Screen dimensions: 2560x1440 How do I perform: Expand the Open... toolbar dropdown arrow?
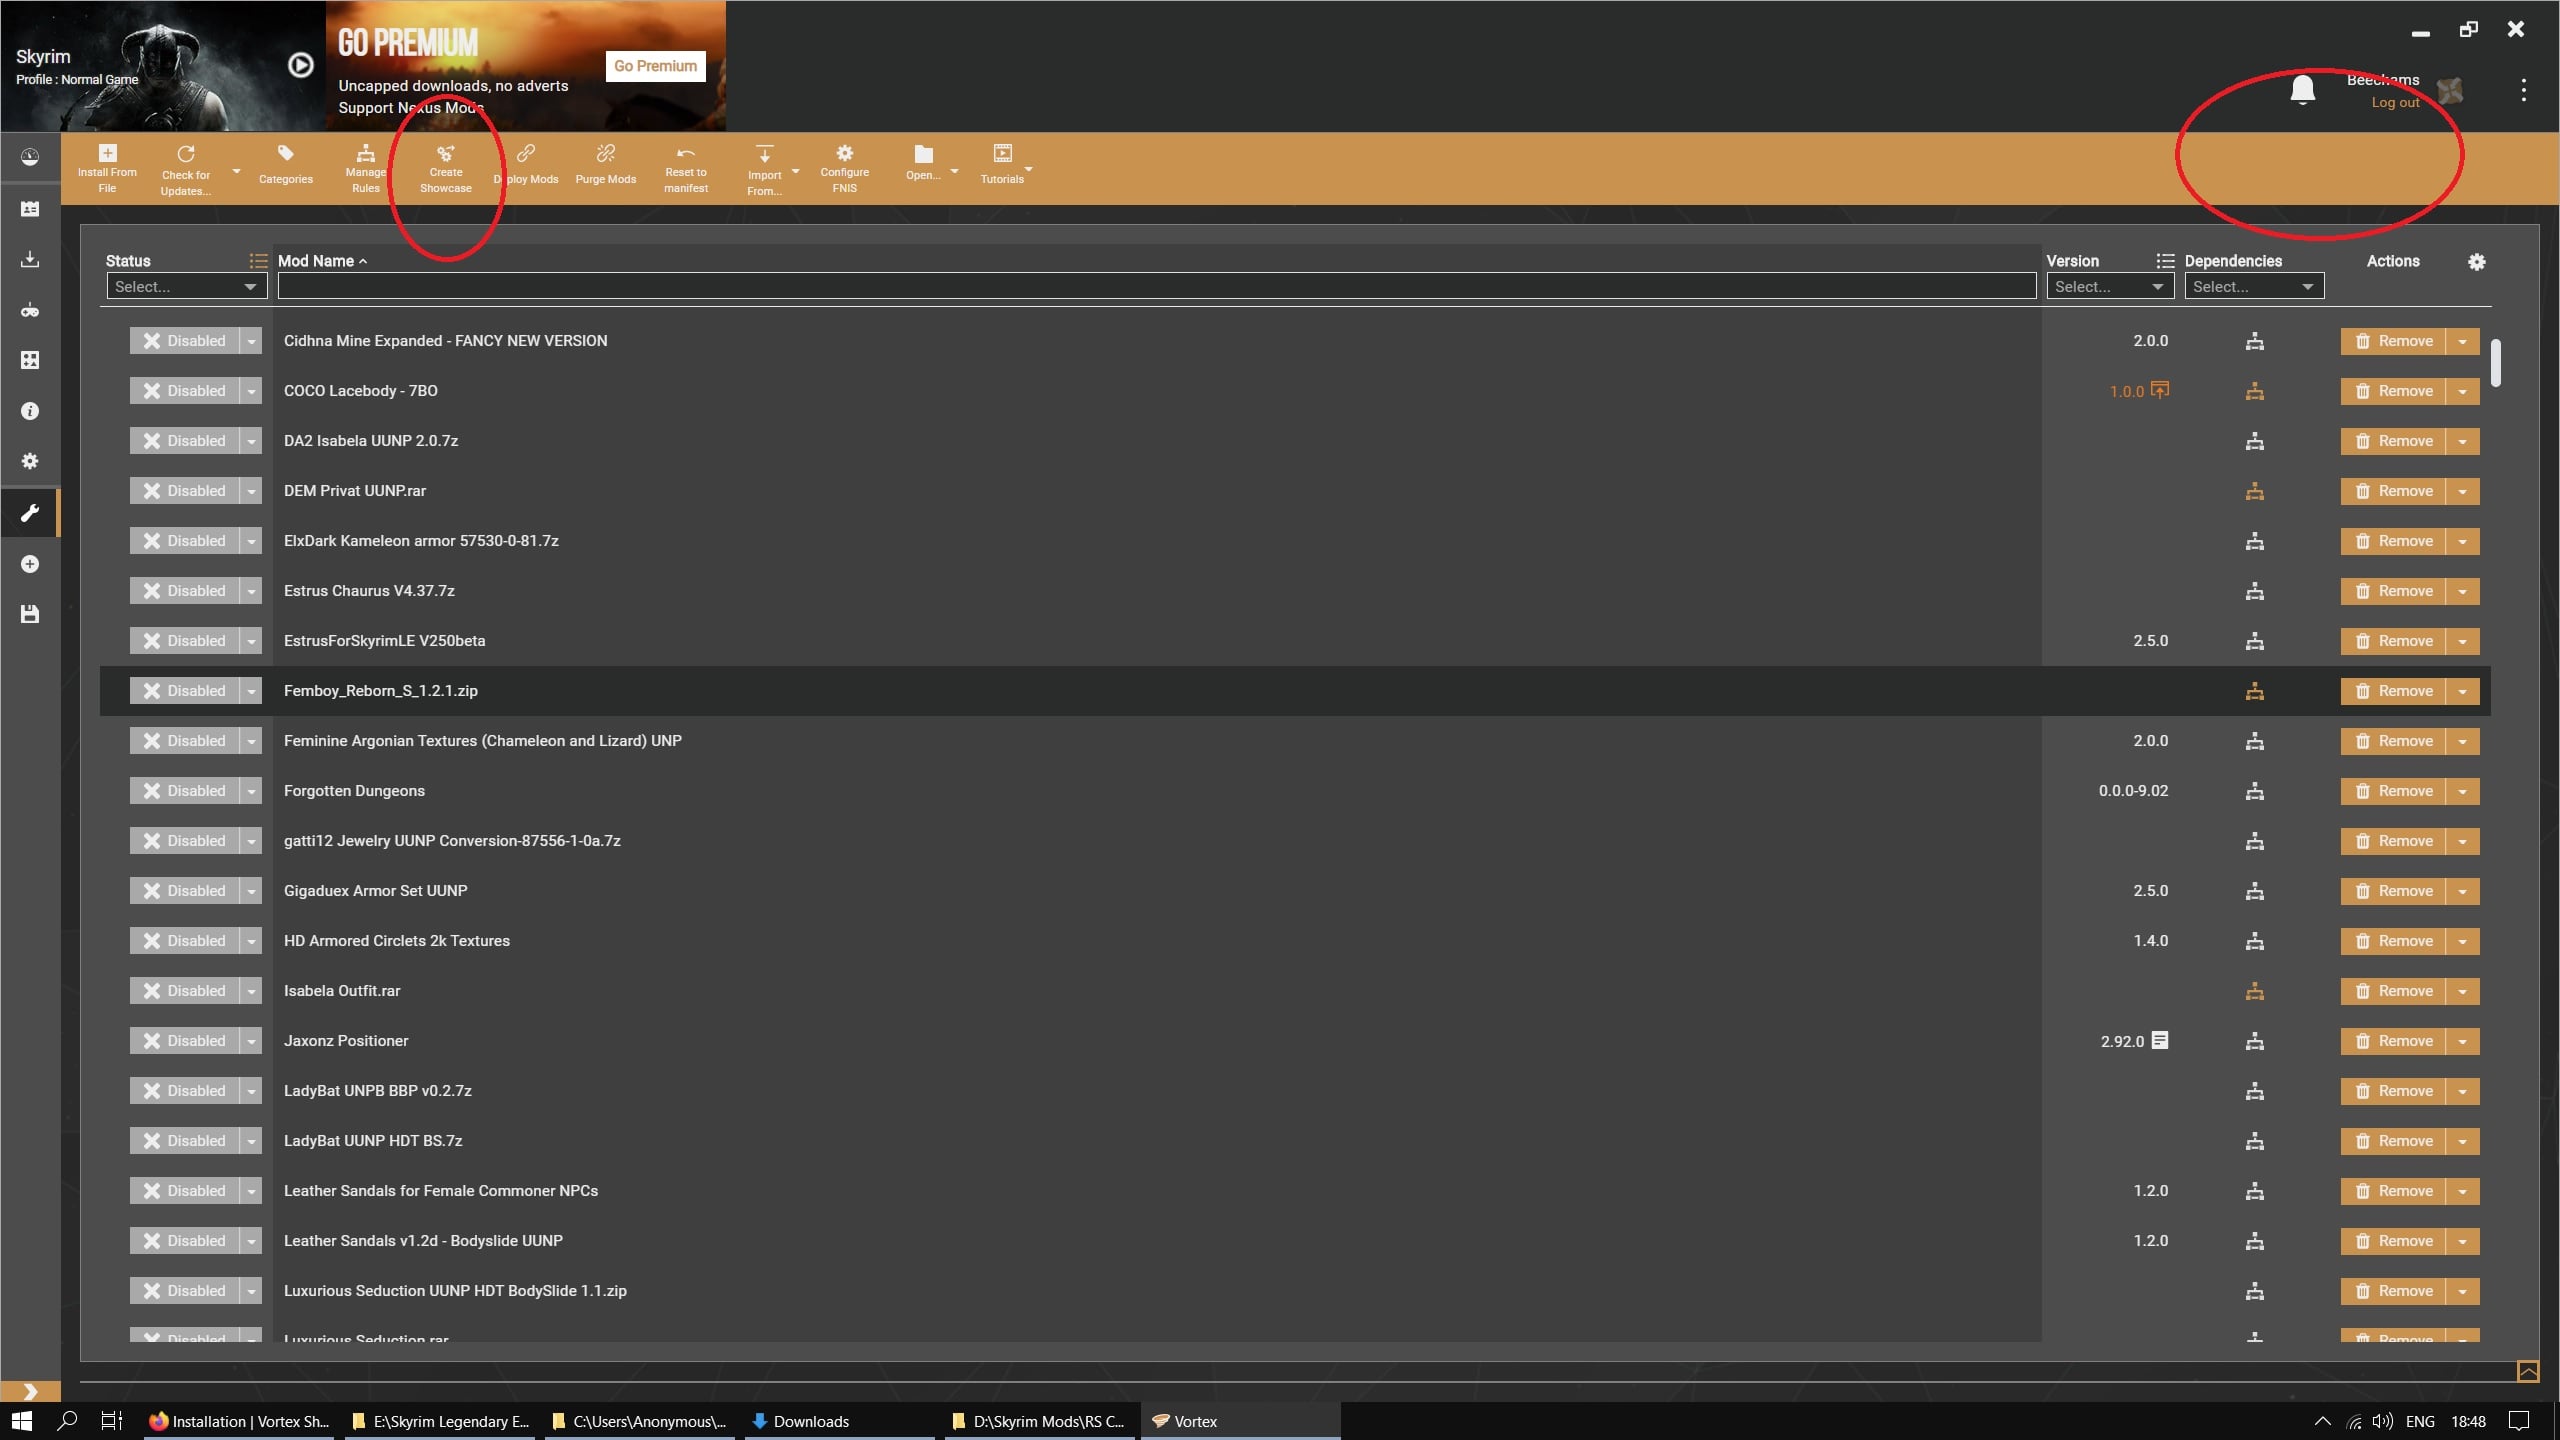point(954,172)
